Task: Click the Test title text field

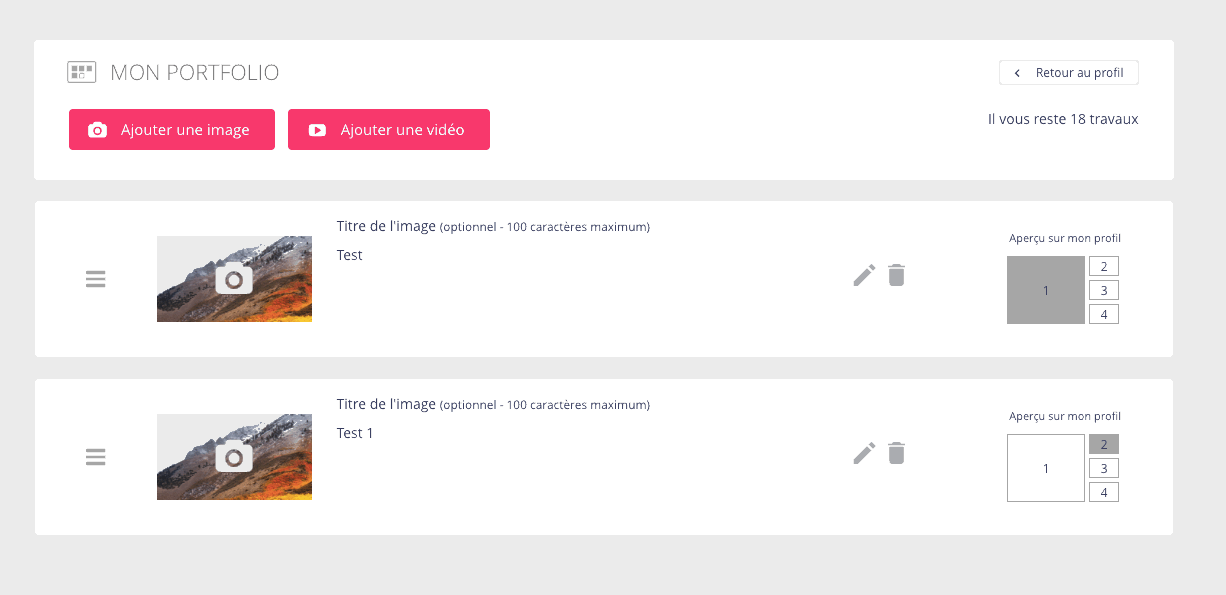Action: pyautogui.click(x=580, y=255)
